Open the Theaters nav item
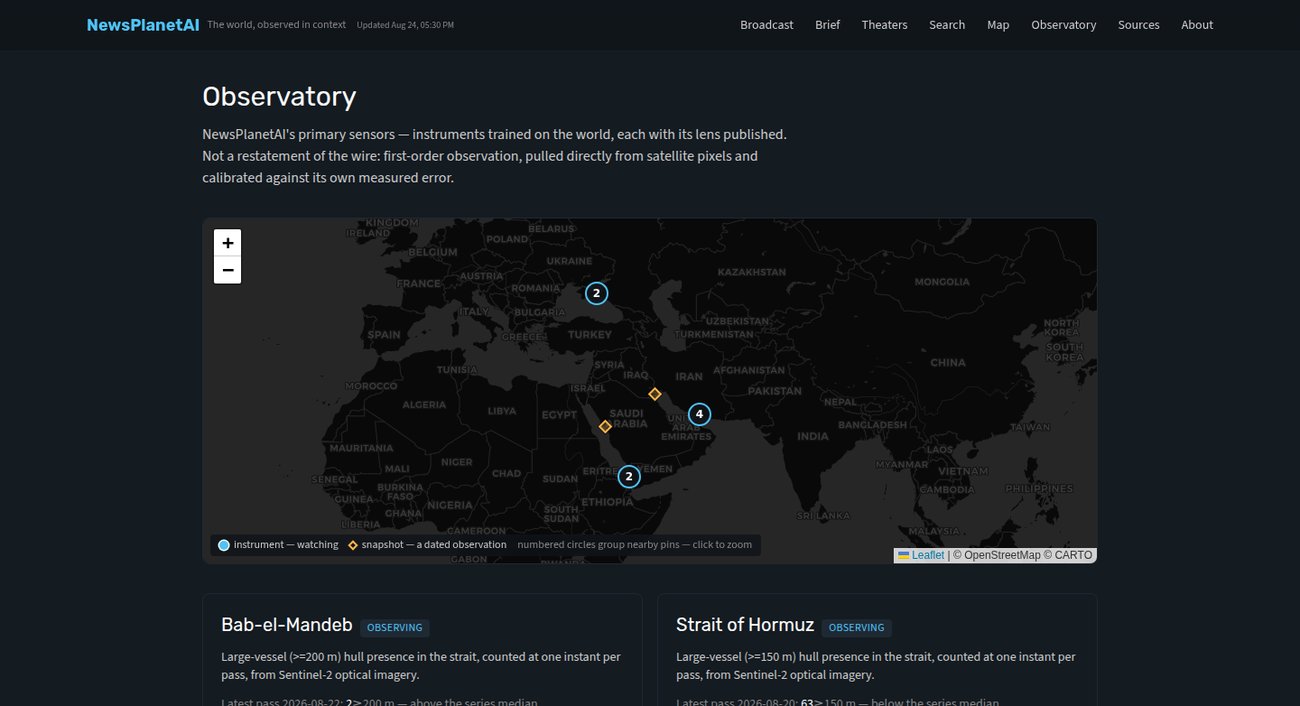This screenshot has width=1300, height=706. pos(885,25)
